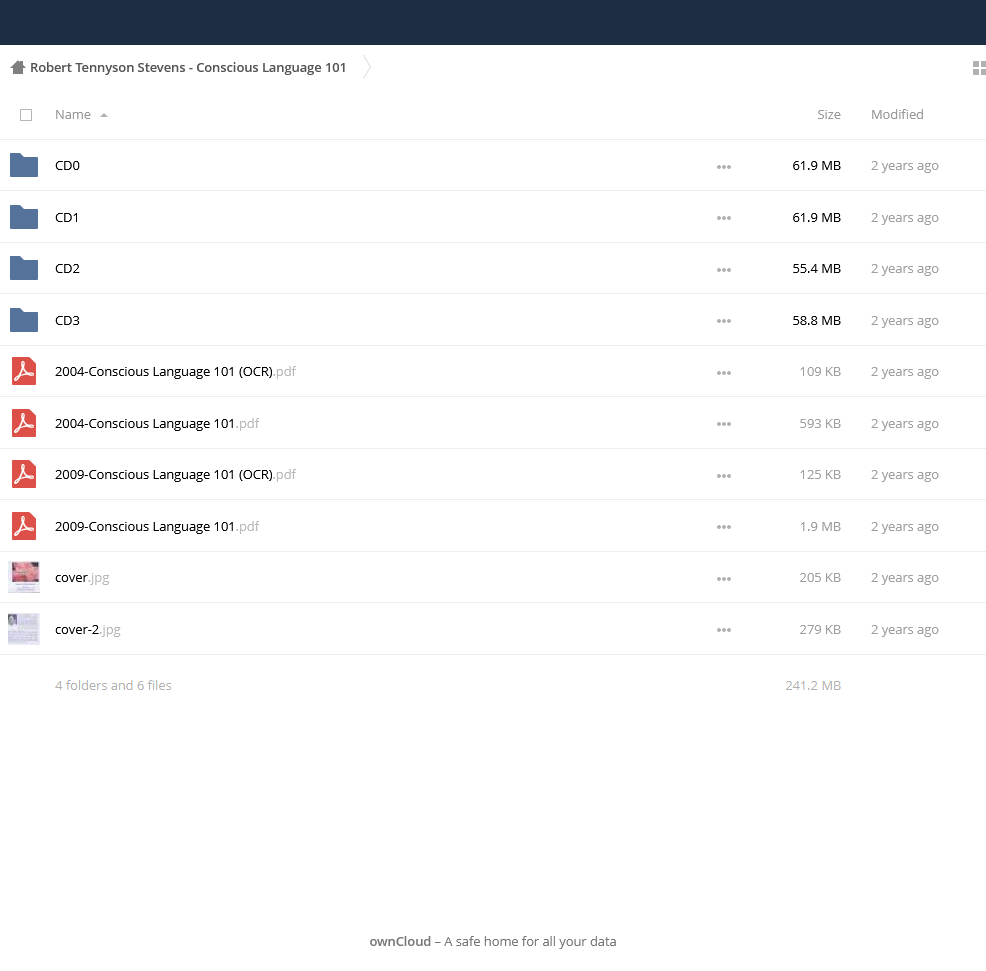Open the CD1 folder name
Viewport: 986px width, 971px height.
67,217
